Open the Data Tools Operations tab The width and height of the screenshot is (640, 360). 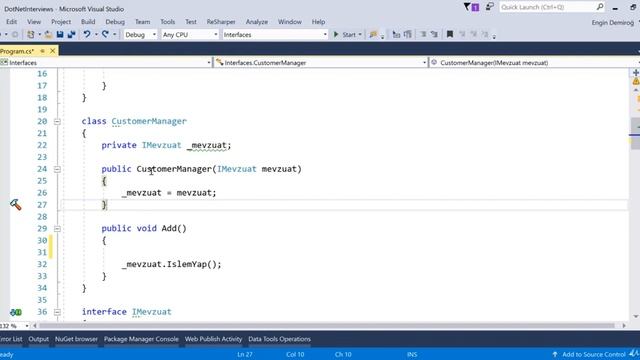280,339
